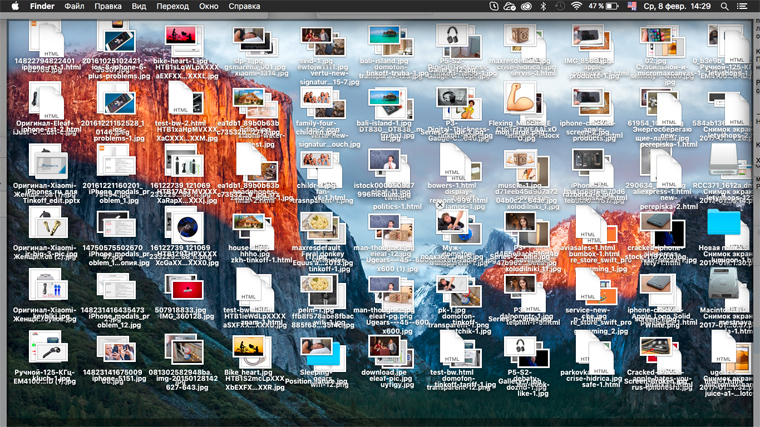Open Spotlight search magnifier
The image size is (760, 427).
coord(724,7)
